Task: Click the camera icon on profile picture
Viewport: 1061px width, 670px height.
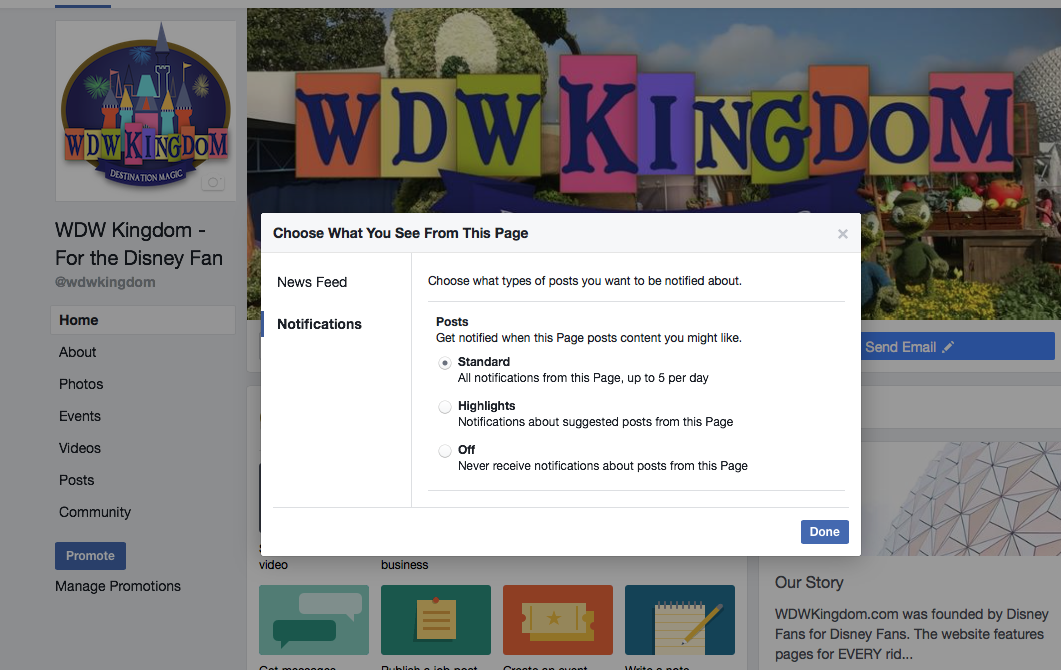Action: tap(212, 183)
